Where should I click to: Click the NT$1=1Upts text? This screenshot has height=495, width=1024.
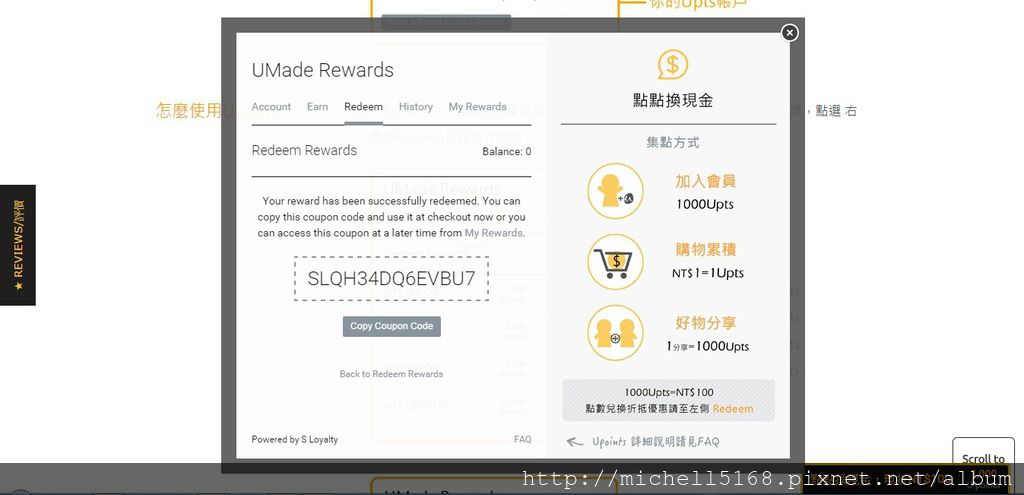[x=707, y=273]
